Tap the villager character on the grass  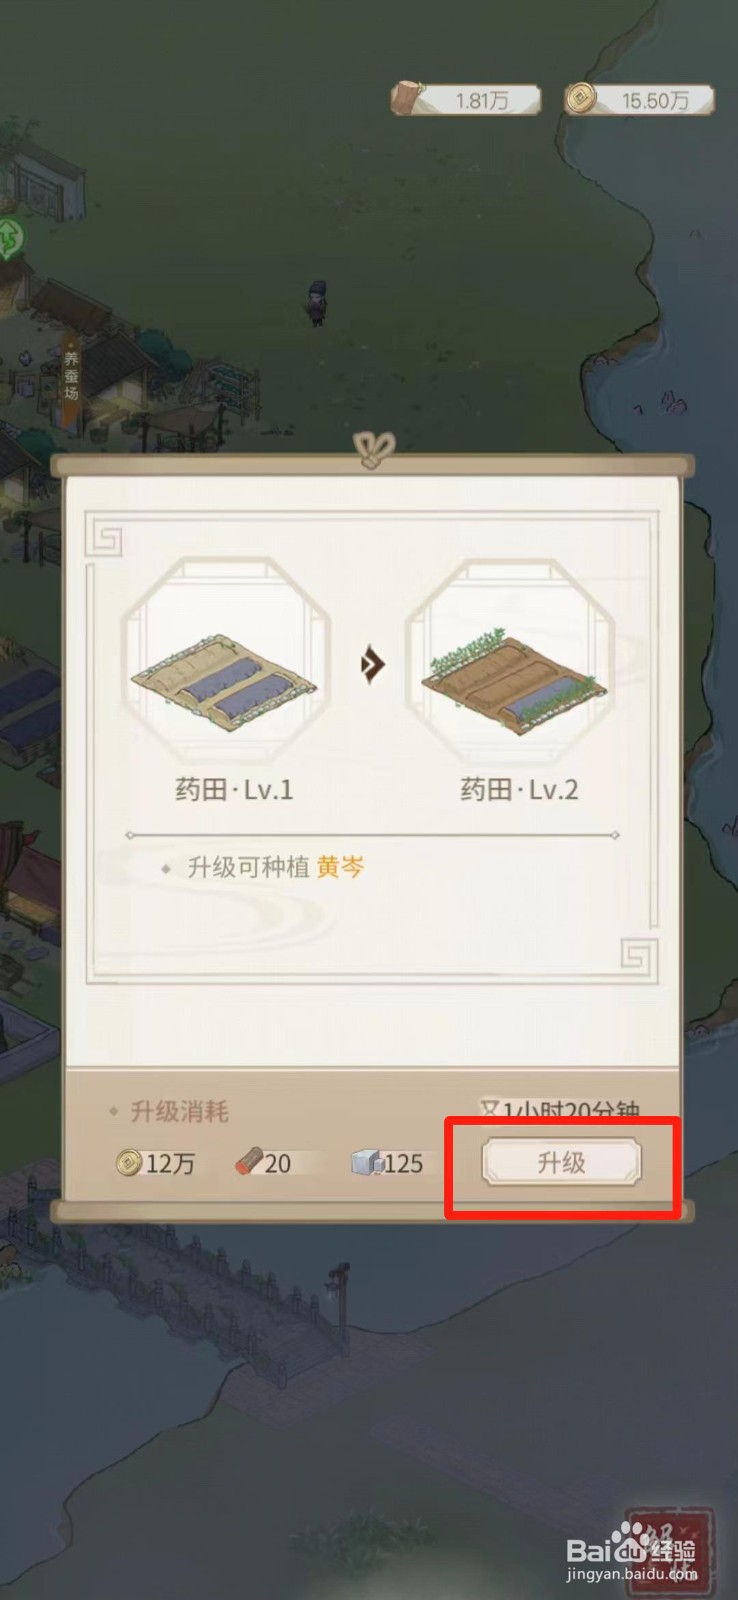[317, 303]
